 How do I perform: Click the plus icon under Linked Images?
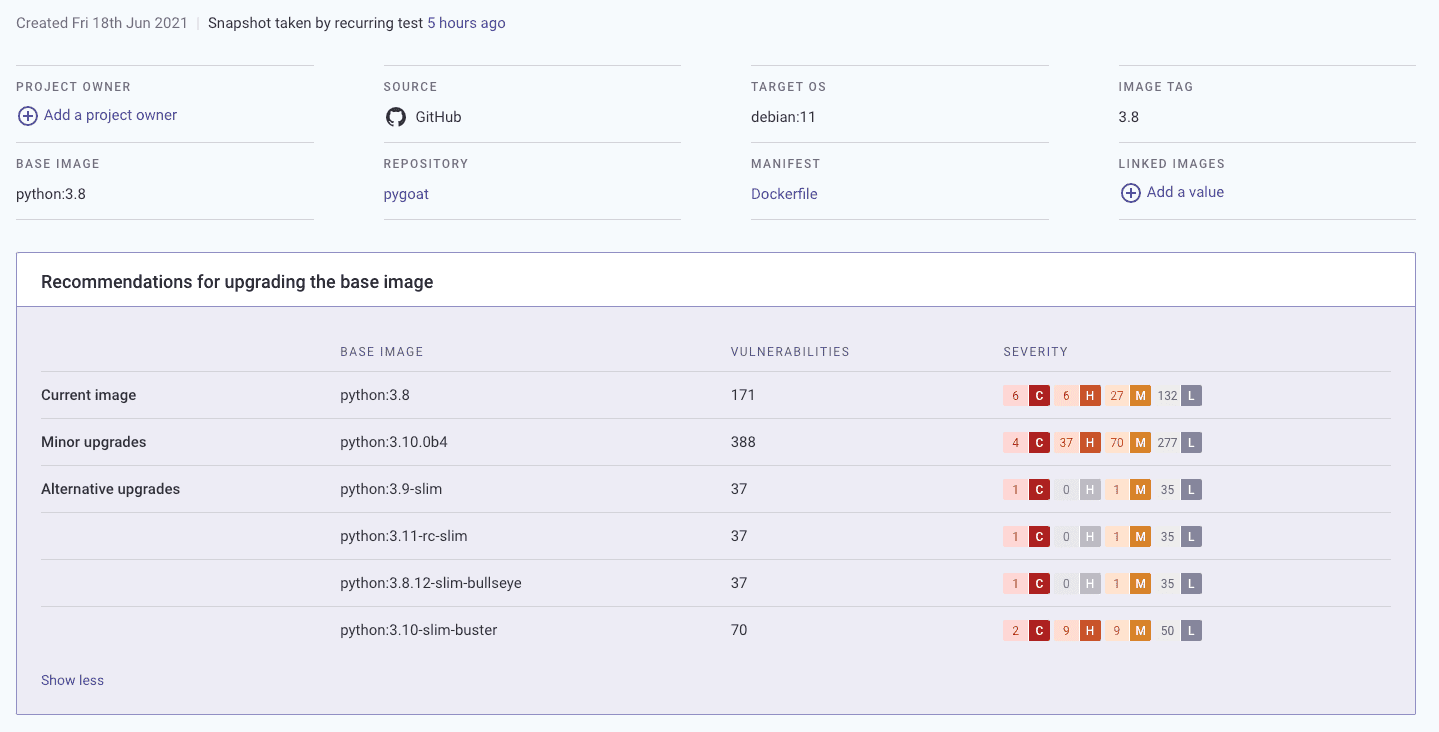[x=1130, y=193]
